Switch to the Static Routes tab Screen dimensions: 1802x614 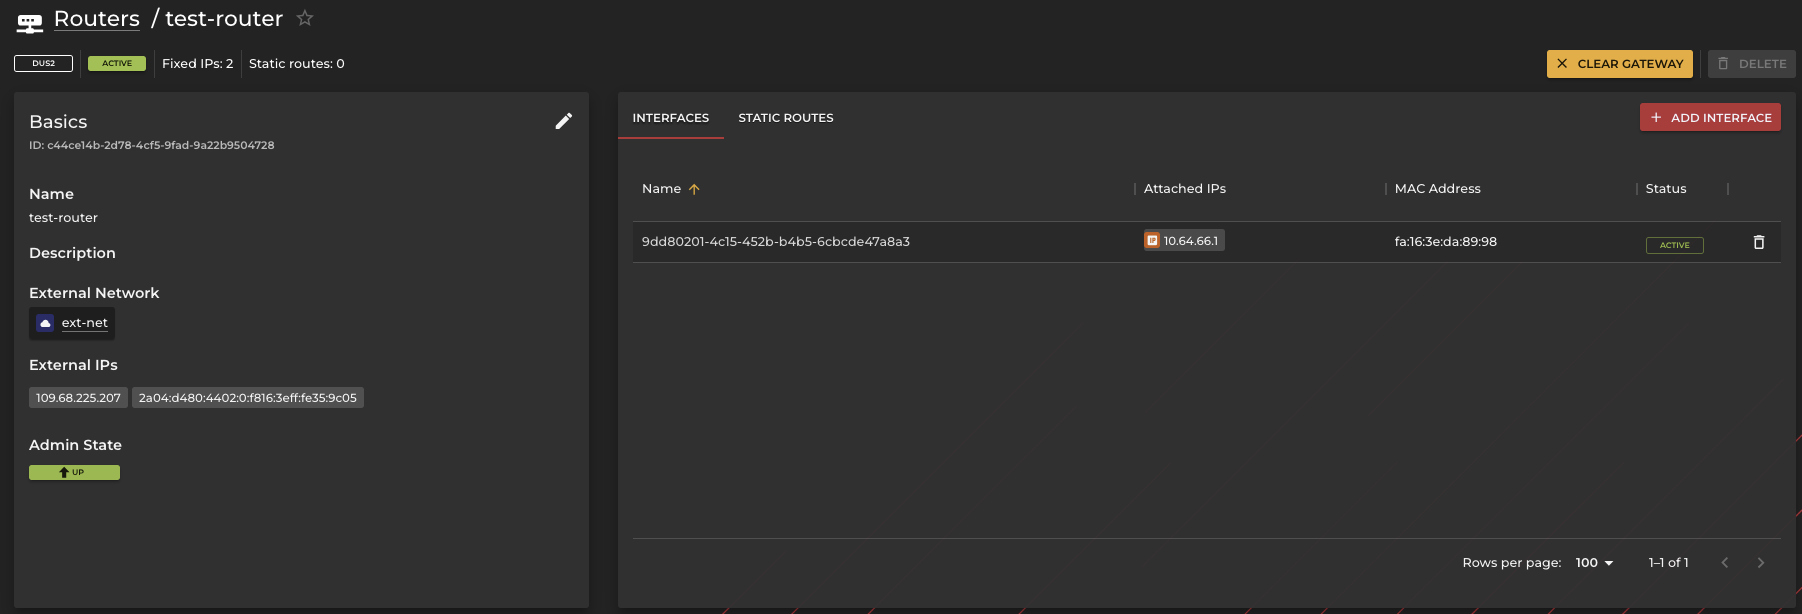pos(785,118)
